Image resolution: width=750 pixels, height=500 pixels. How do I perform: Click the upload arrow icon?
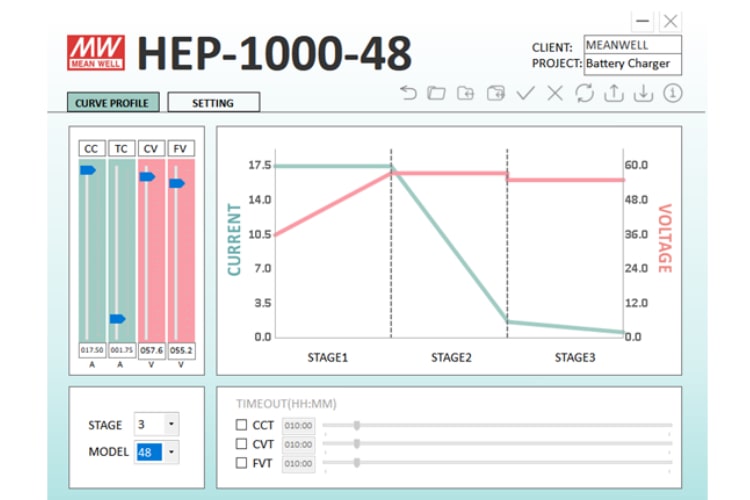[614, 93]
